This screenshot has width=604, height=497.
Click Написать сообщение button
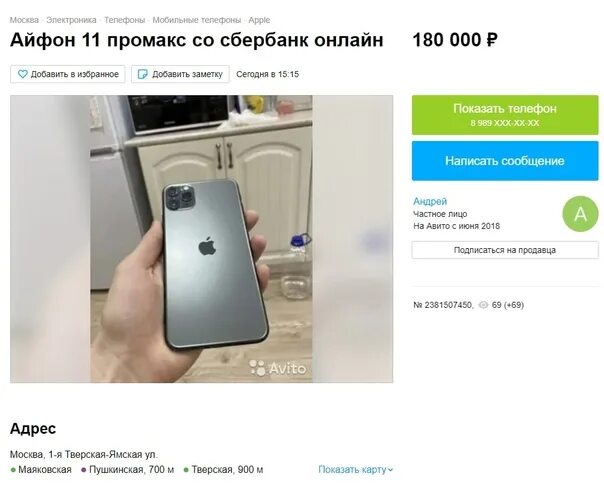click(x=505, y=161)
